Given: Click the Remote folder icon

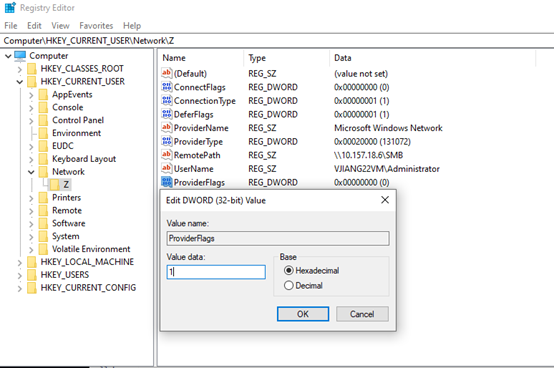Looking at the screenshot, I should point(43,210).
